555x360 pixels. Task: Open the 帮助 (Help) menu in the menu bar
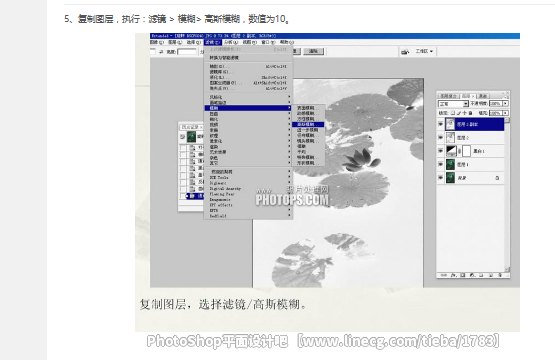[x=287, y=42]
